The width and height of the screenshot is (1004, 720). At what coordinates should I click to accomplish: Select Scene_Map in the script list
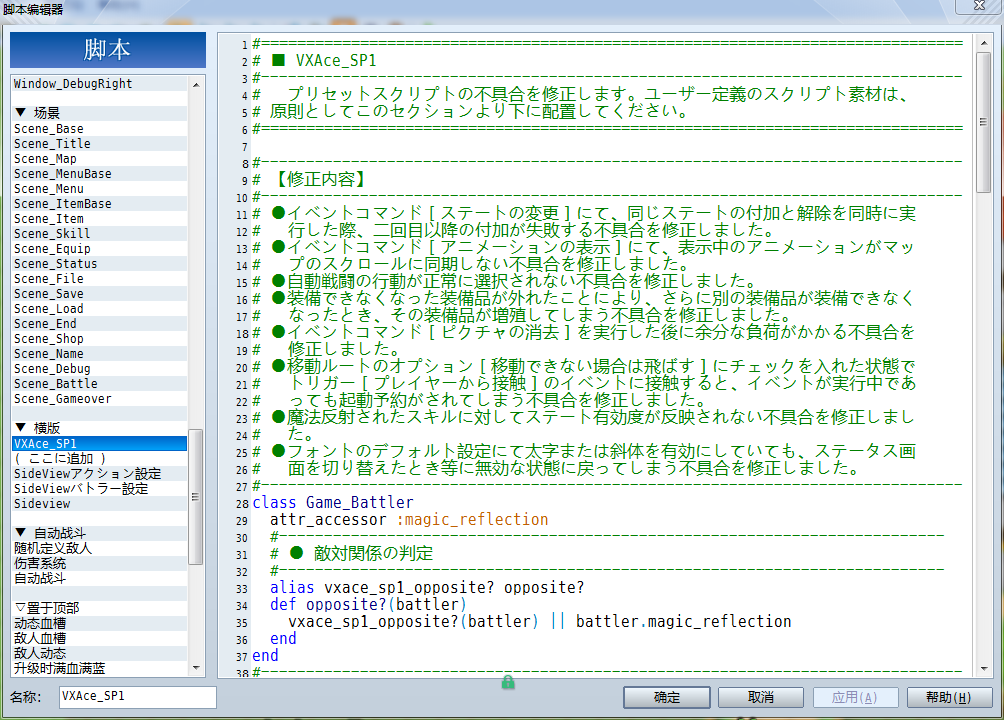99,159
